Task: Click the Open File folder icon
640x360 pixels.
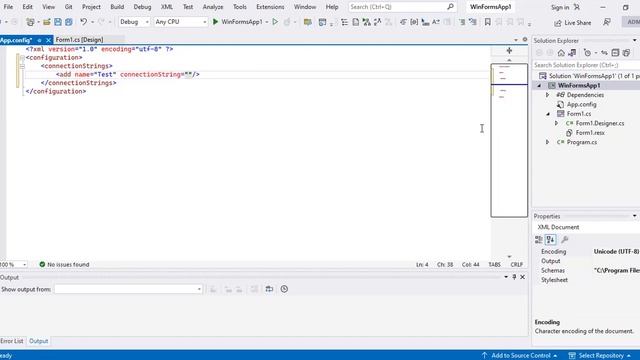Action: pyautogui.click(x=47, y=22)
